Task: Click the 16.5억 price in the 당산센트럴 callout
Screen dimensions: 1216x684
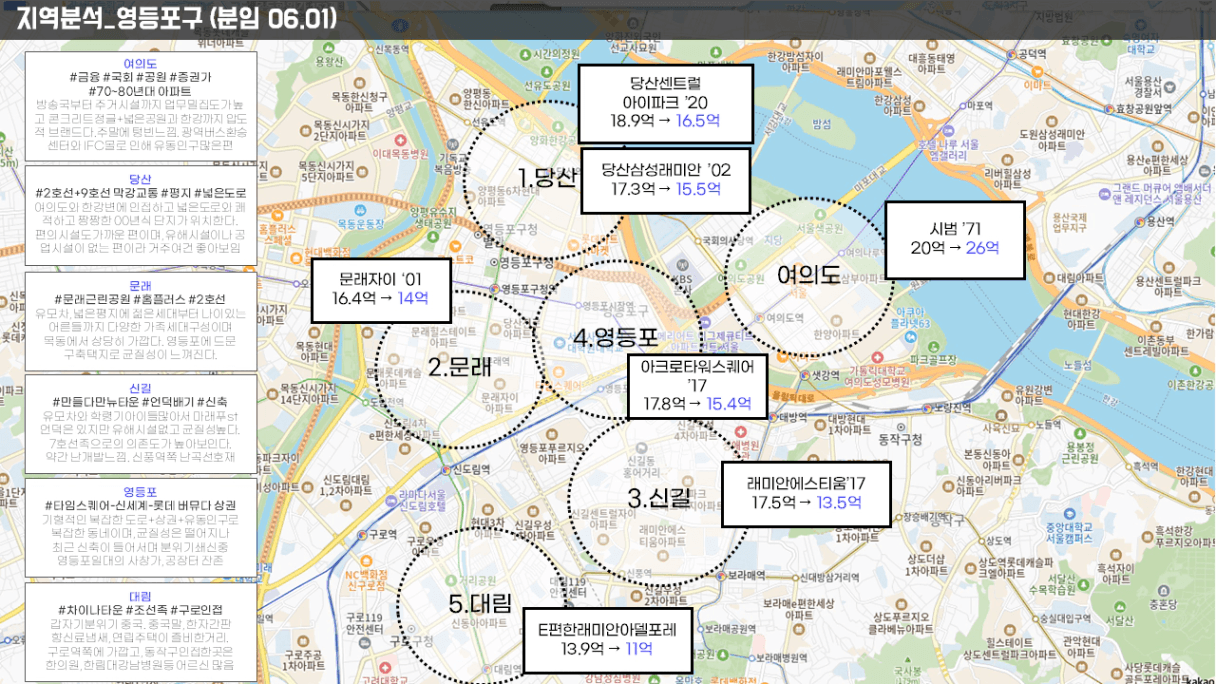Action: [x=699, y=120]
